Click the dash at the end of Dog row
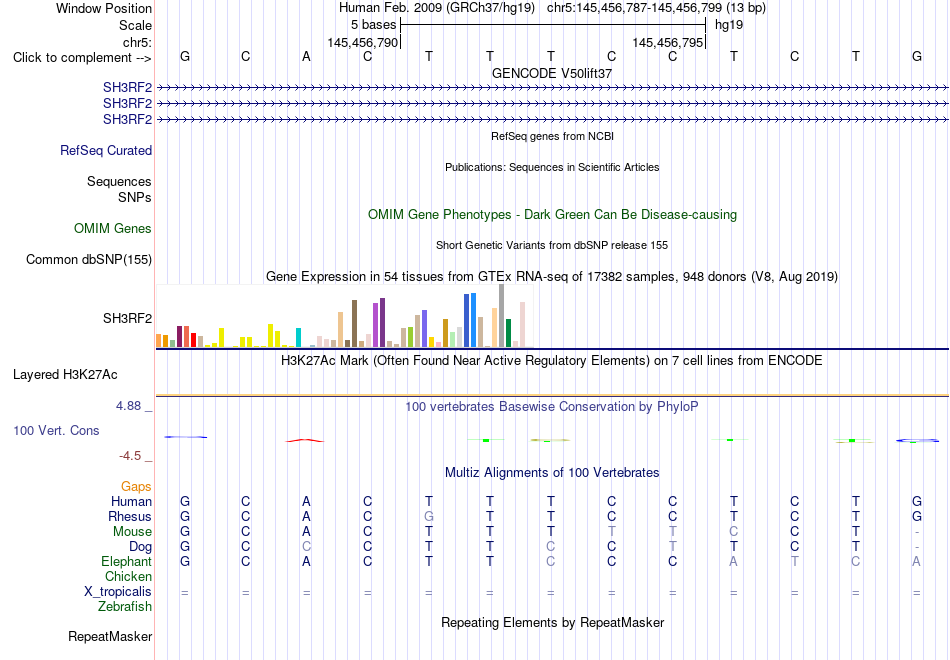 (917, 547)
